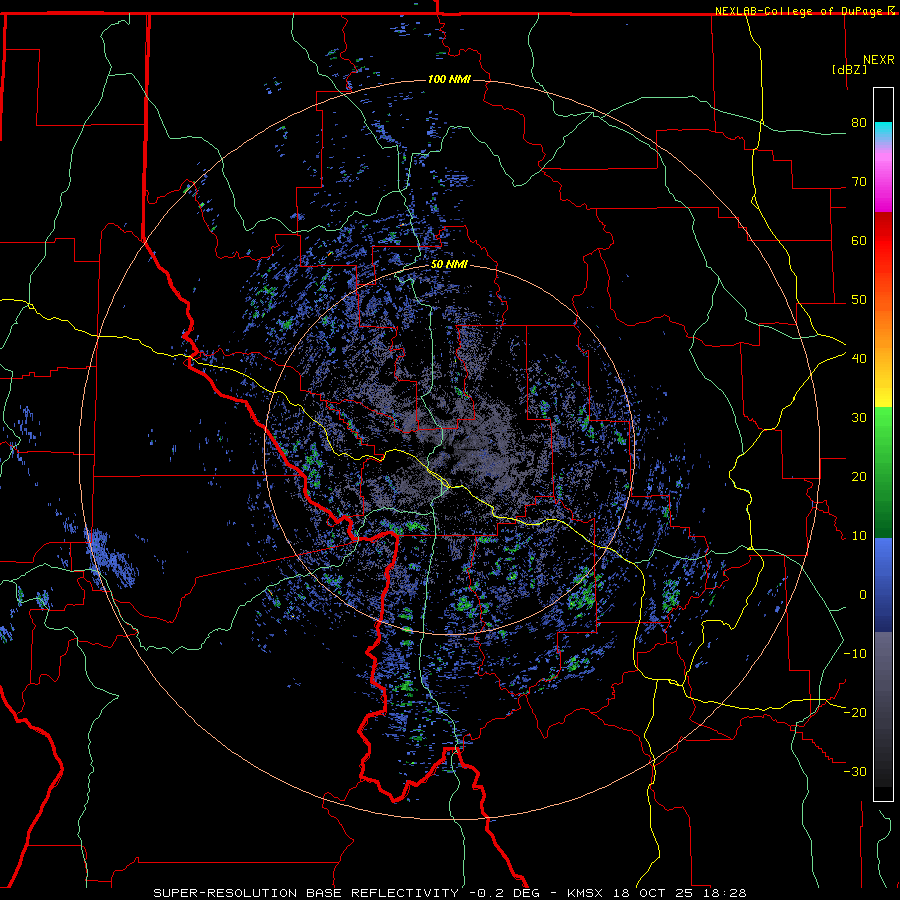Click the 60 value on the dBZ scale

click(859, 240)
